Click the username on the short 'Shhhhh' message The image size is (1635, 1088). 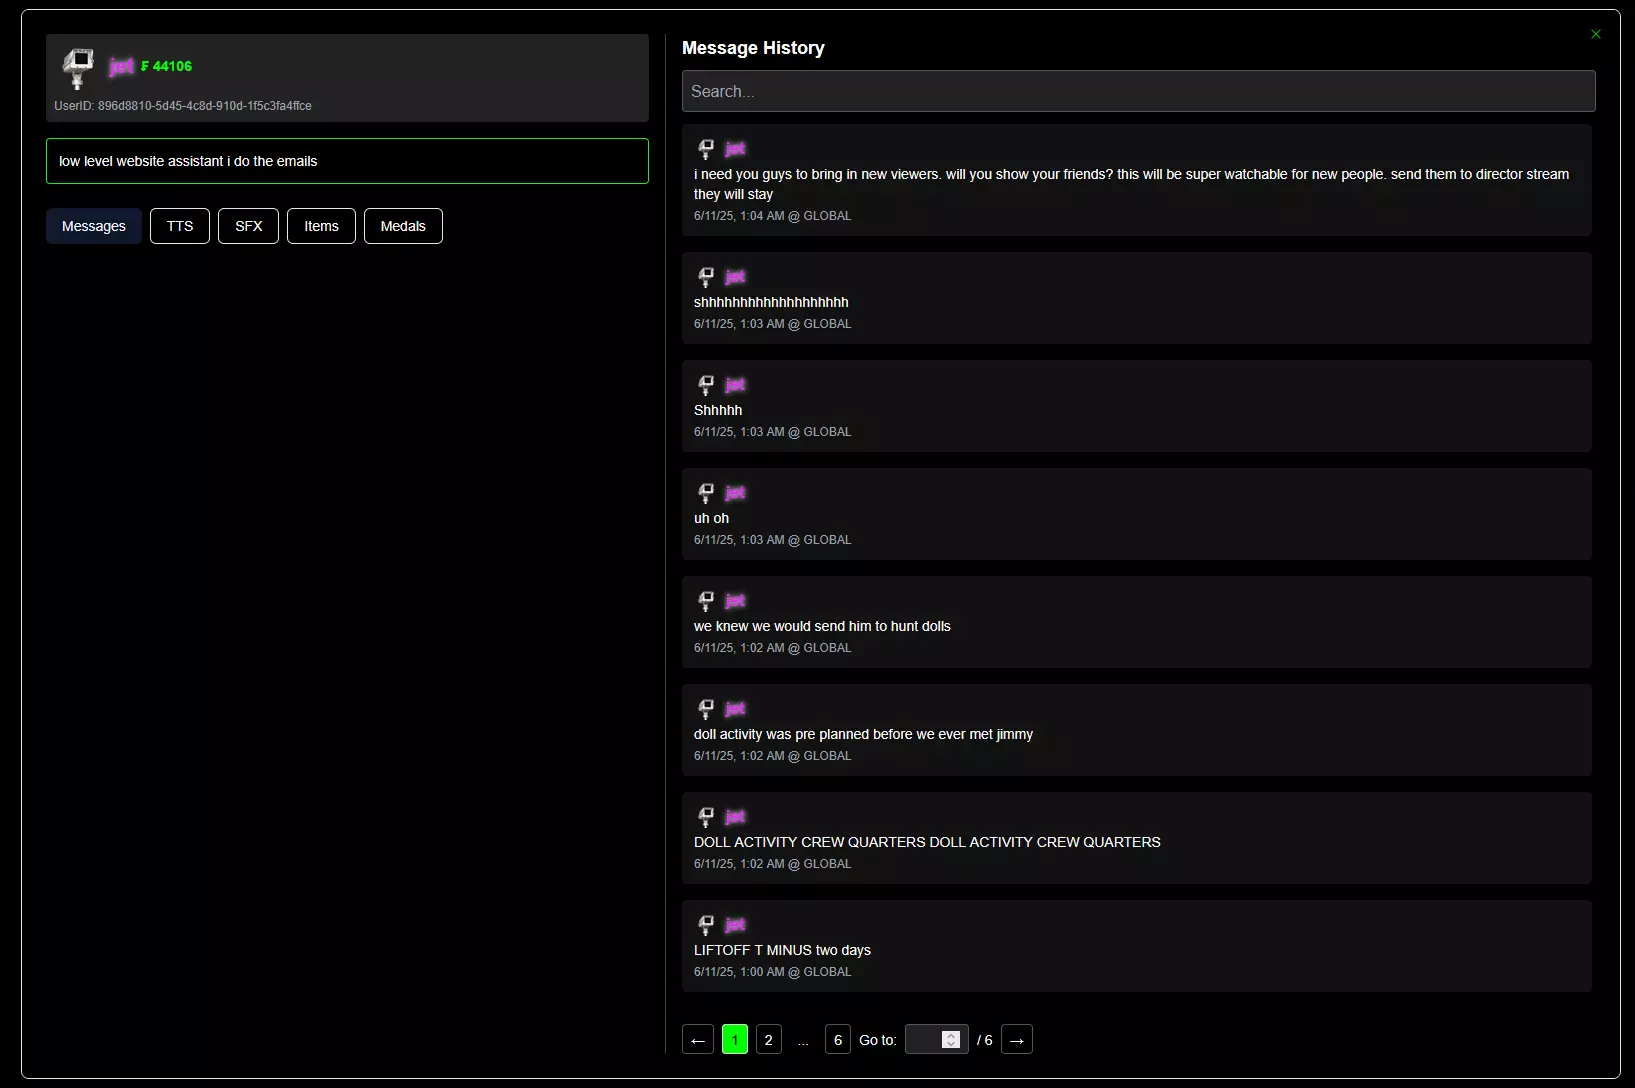click(735, 385)
